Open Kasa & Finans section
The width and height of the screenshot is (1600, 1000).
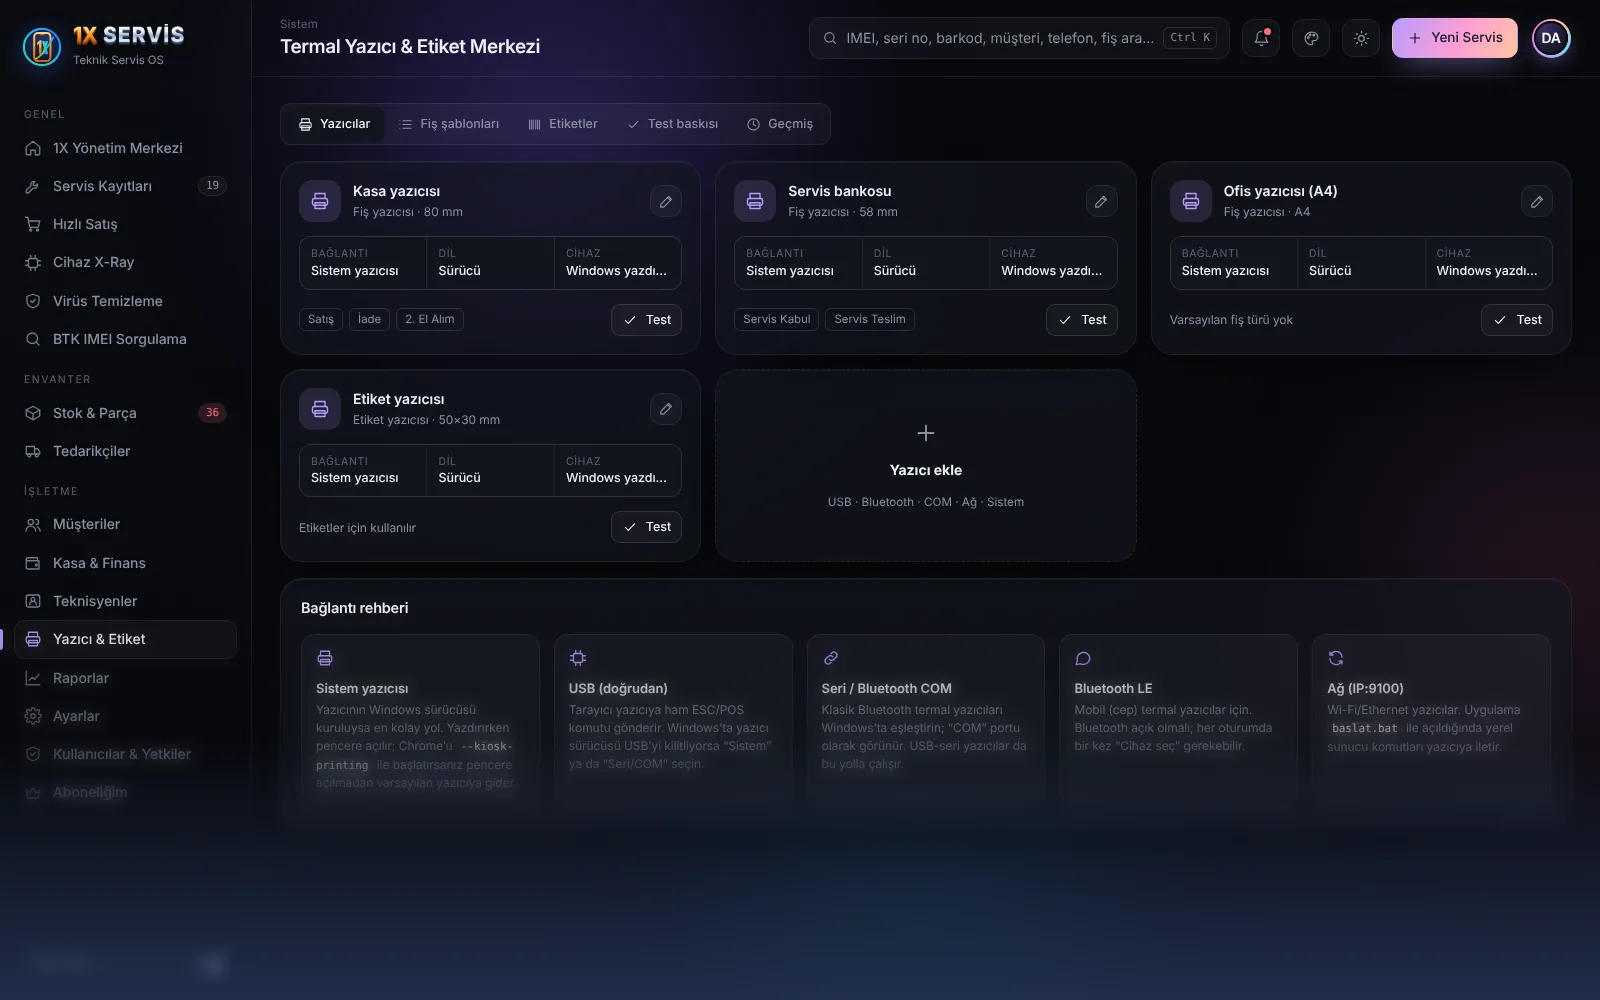[125, 563]
